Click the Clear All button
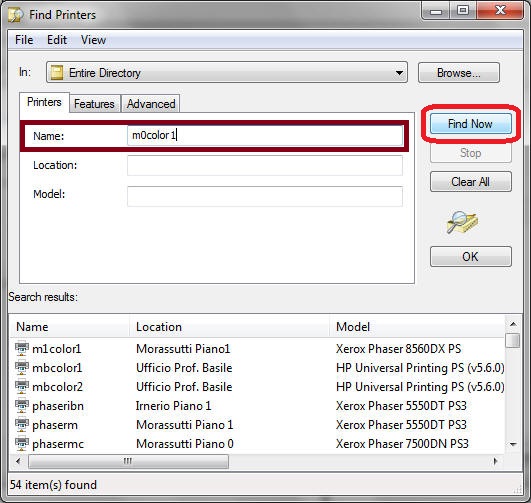Image resolution: width=531 pixels, height=503 pixels. tap(471, 182)
